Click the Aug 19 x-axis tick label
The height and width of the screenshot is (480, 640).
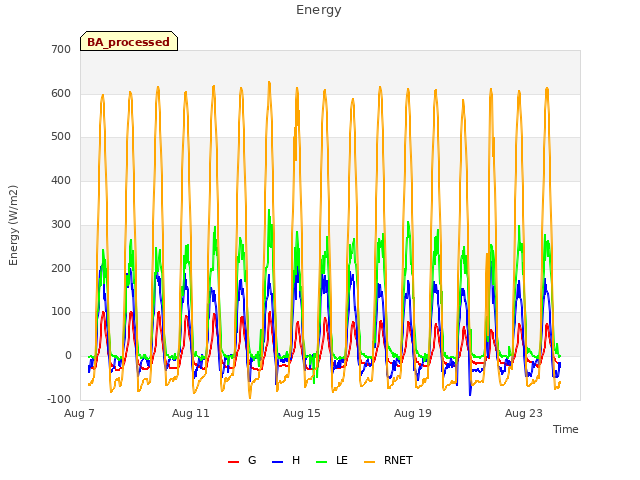point(413,413)
